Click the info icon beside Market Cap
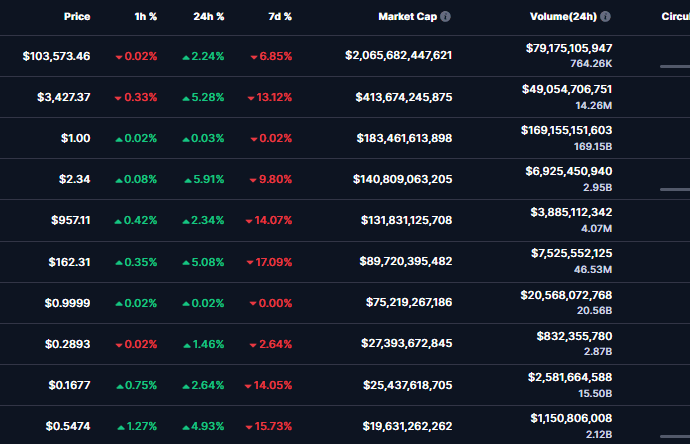690x444 pixels. [445, 17]
